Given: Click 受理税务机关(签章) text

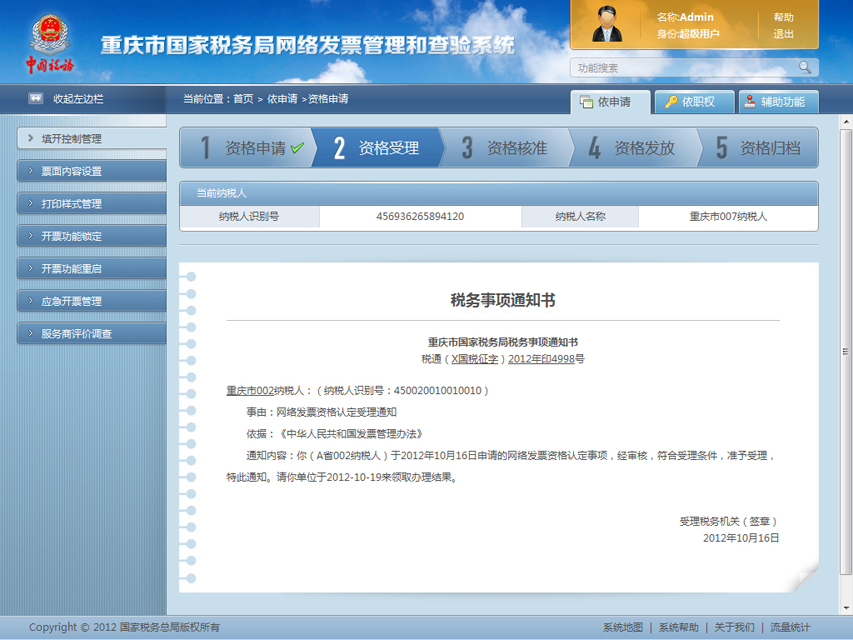Looking at the screenshot, I should pyautogui.click(x=729, y=522).
